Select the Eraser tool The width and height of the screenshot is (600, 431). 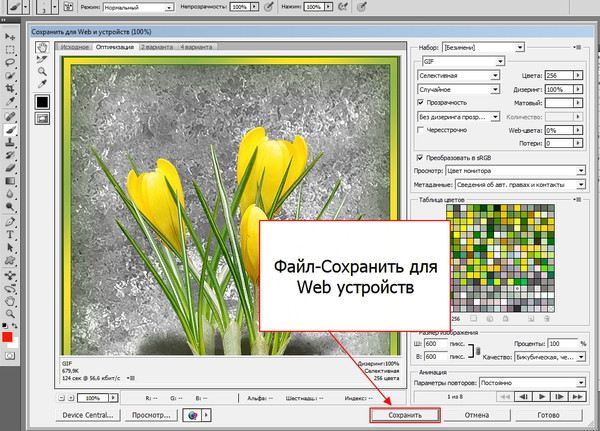click(10, 168)
